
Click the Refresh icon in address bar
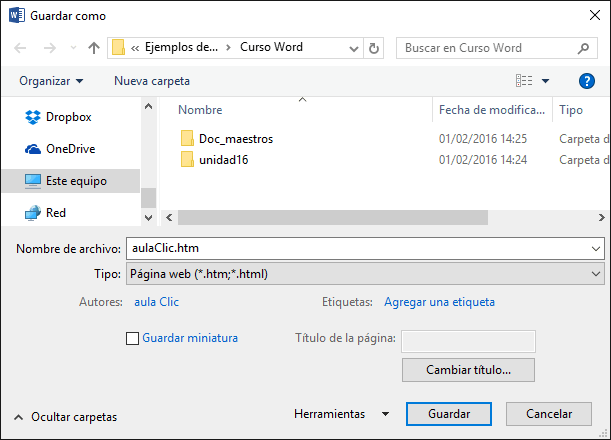tap(374, 48)
